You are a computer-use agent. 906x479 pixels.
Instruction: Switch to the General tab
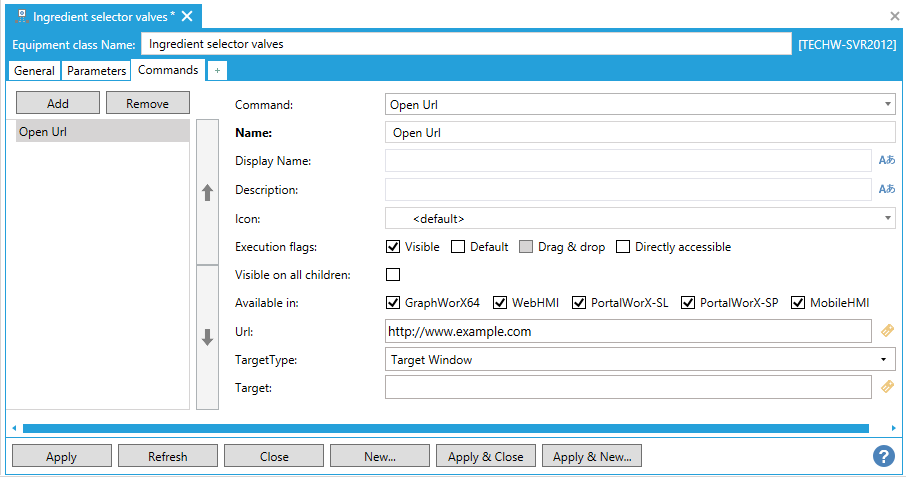tap(34, 71)
